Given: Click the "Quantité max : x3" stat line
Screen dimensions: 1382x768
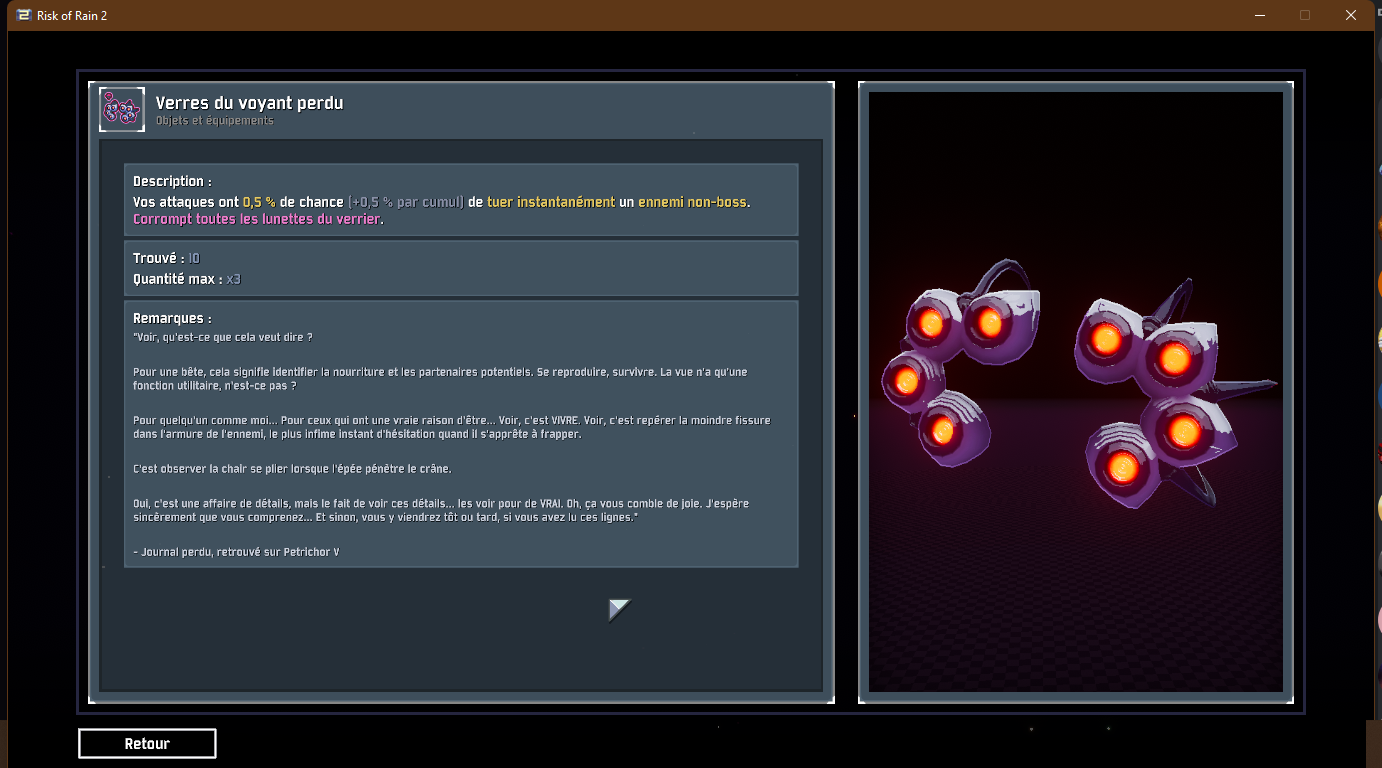Looking at the screenshot, I should pyautogui.click(x=186, y=279).
